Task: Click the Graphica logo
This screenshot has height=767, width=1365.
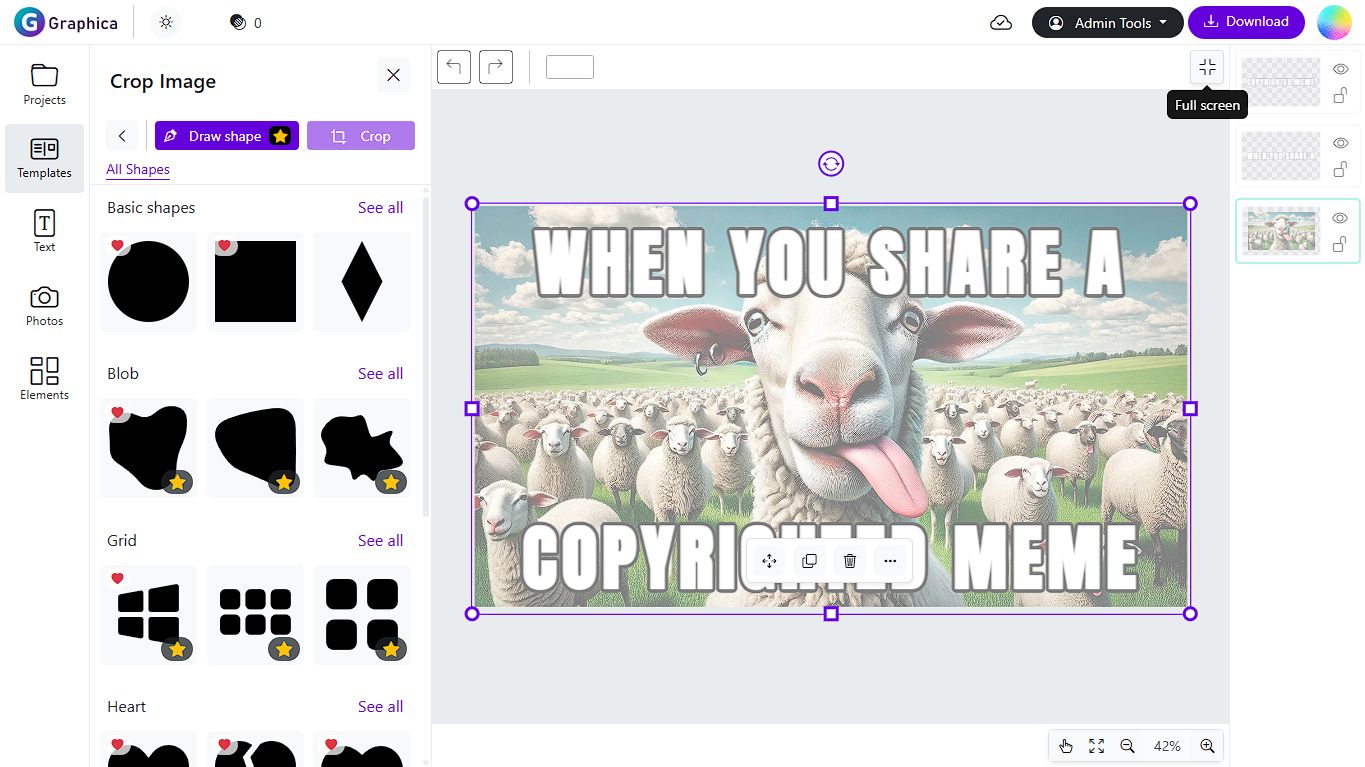Action: pos(66,22)
